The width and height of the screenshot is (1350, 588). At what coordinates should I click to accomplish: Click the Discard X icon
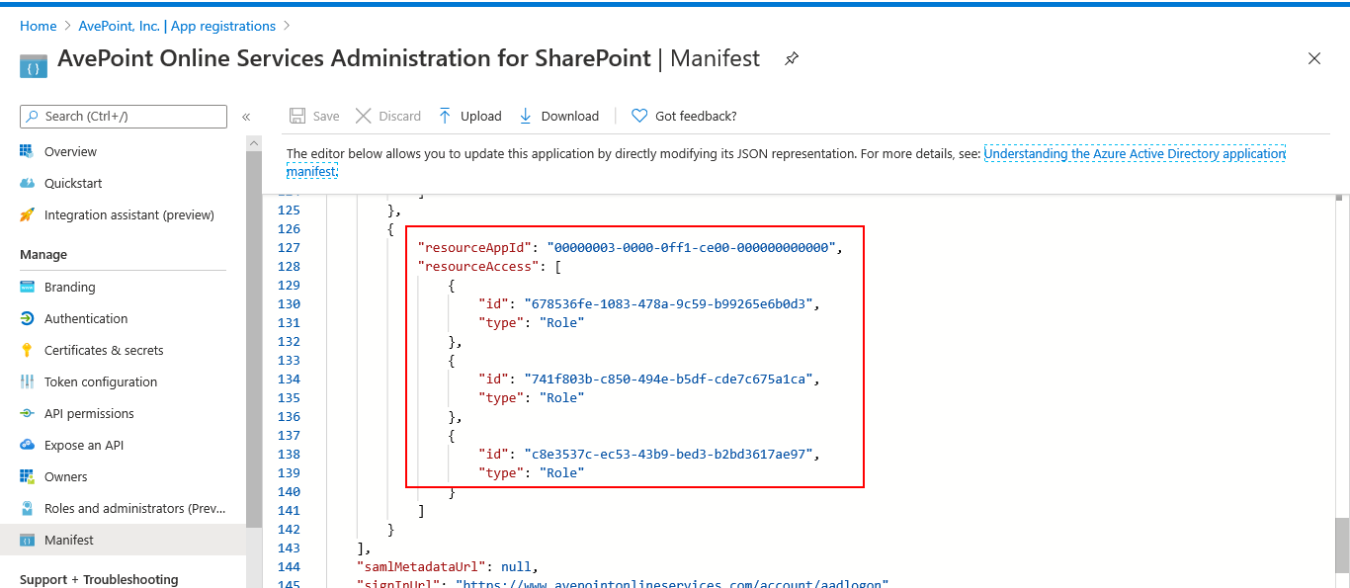coord(363,116)
